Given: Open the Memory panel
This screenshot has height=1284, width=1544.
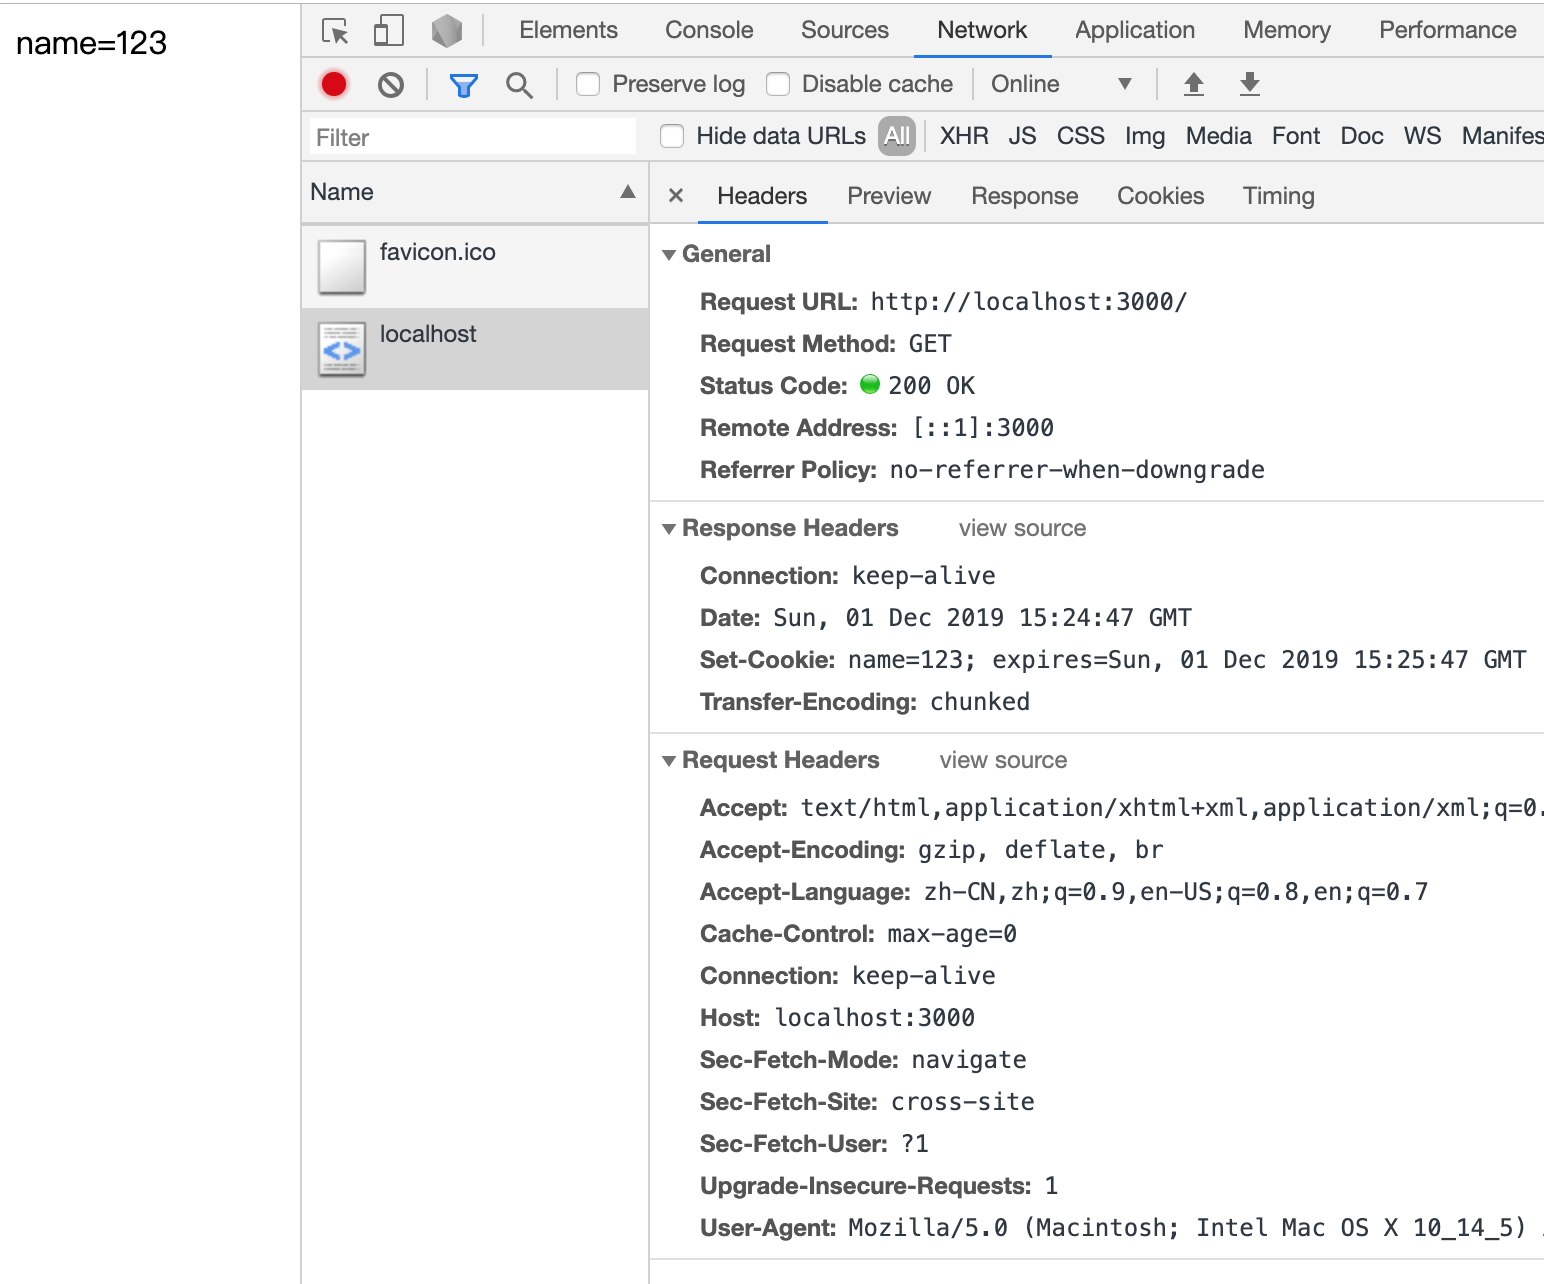Looking at the screenshot, I should (1287, 30).
